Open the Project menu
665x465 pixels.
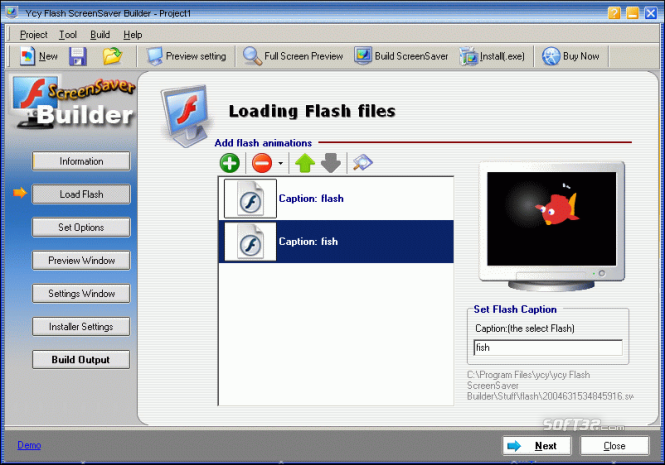pyautogui.click(x=34, y=35)
